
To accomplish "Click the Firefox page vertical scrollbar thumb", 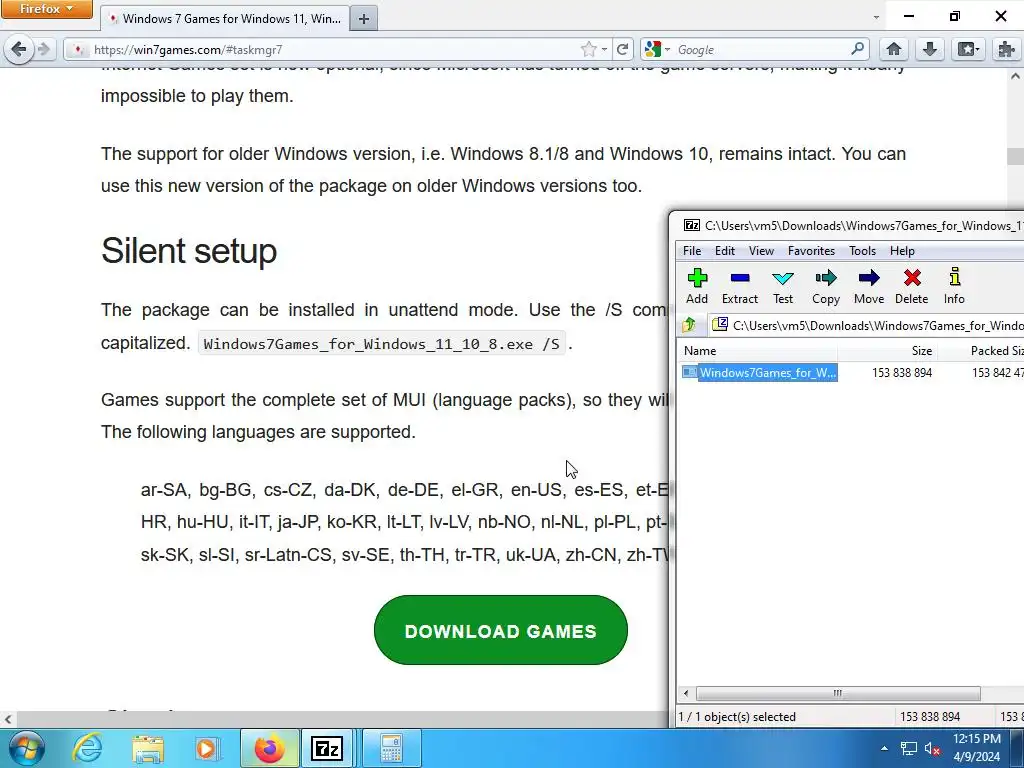I will [1015, 156].
